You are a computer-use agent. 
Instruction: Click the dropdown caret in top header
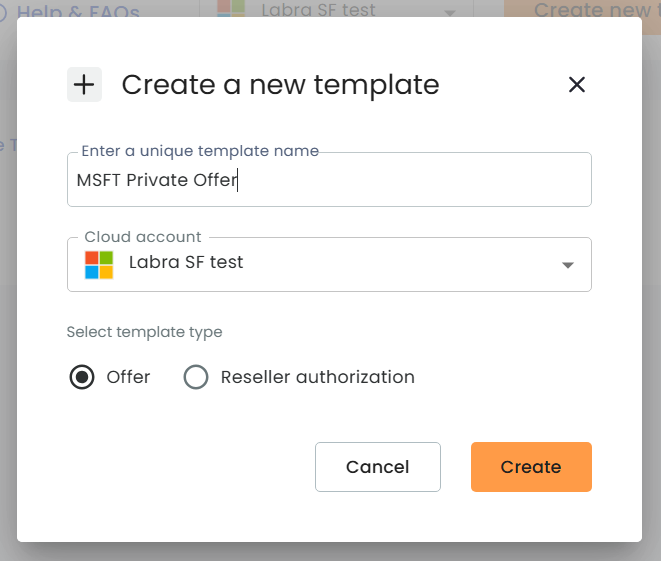(450, 13)
